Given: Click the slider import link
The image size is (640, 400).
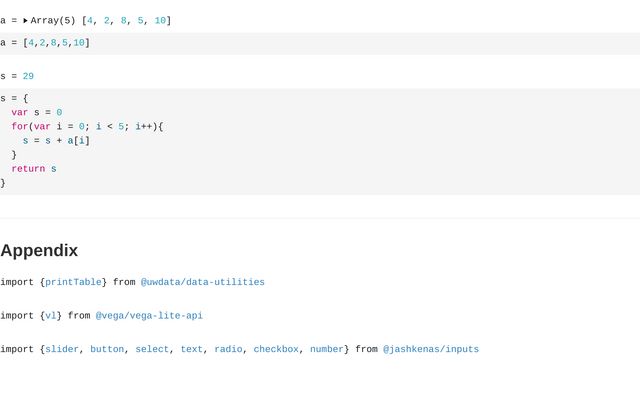Looking at the screenshot, I should (x=62, y=350).
